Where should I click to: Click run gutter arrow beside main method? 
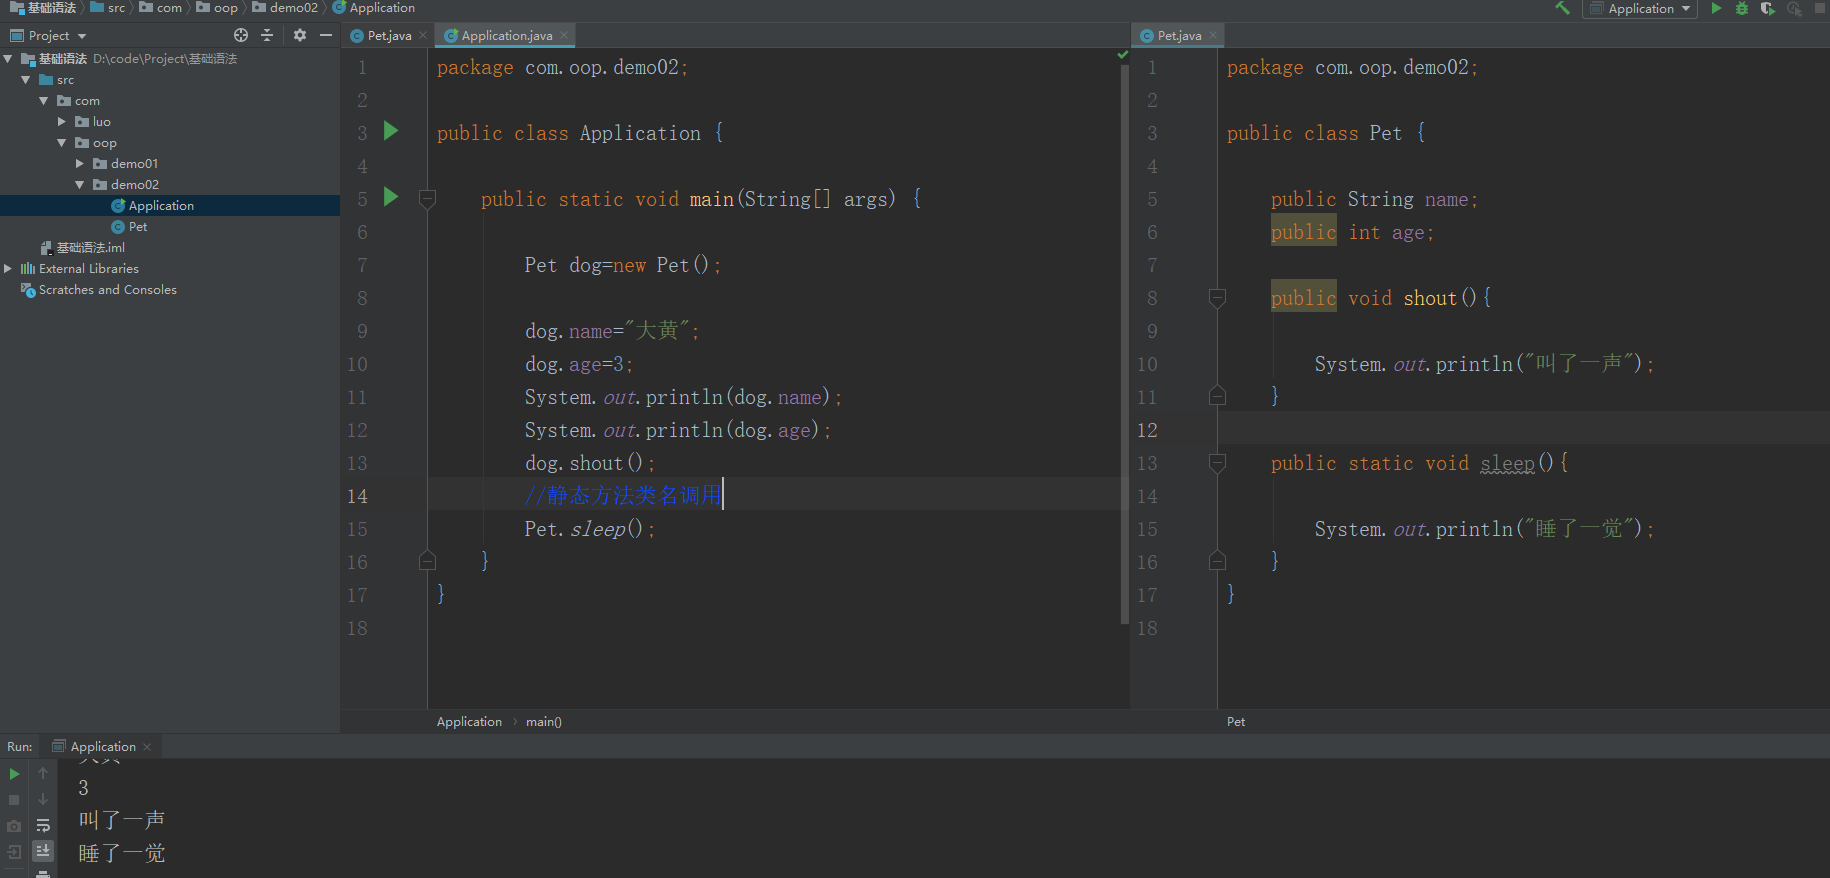pos(391,197)
